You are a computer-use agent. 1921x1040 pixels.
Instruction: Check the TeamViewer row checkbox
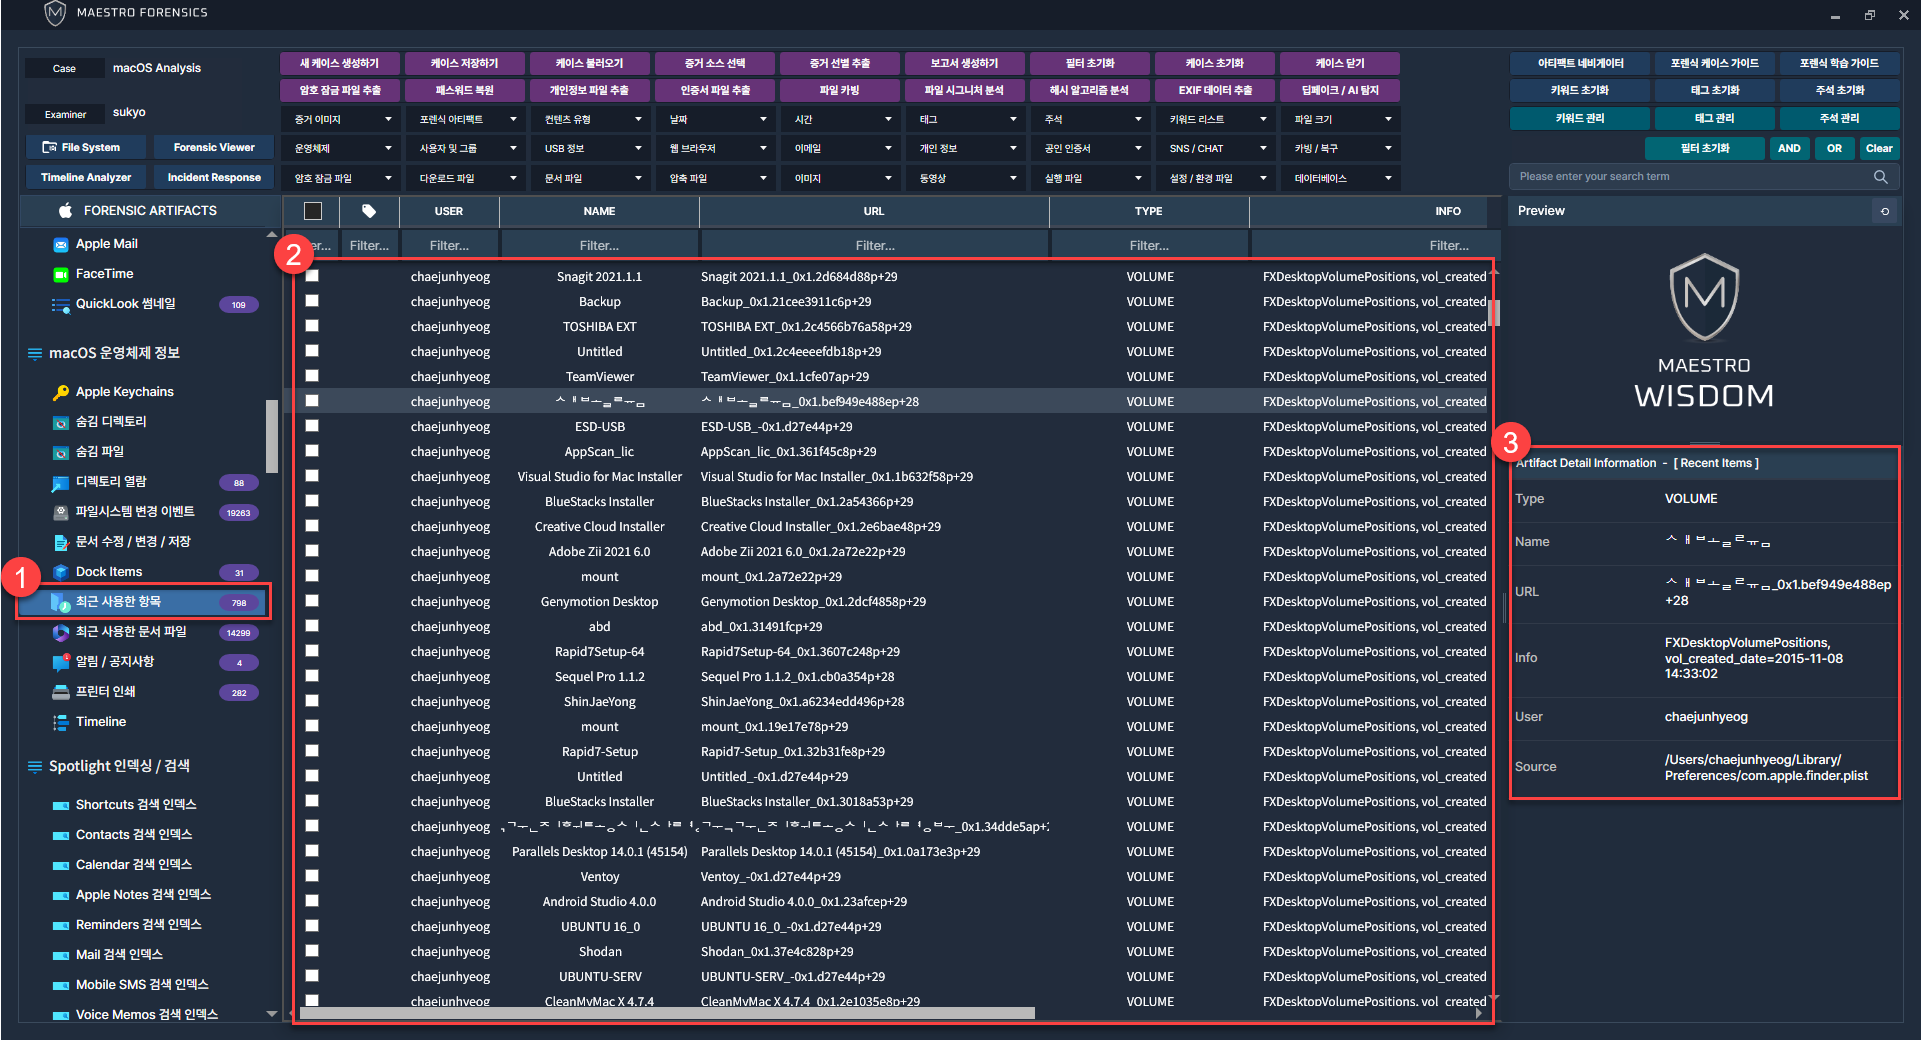coord(312,376)
